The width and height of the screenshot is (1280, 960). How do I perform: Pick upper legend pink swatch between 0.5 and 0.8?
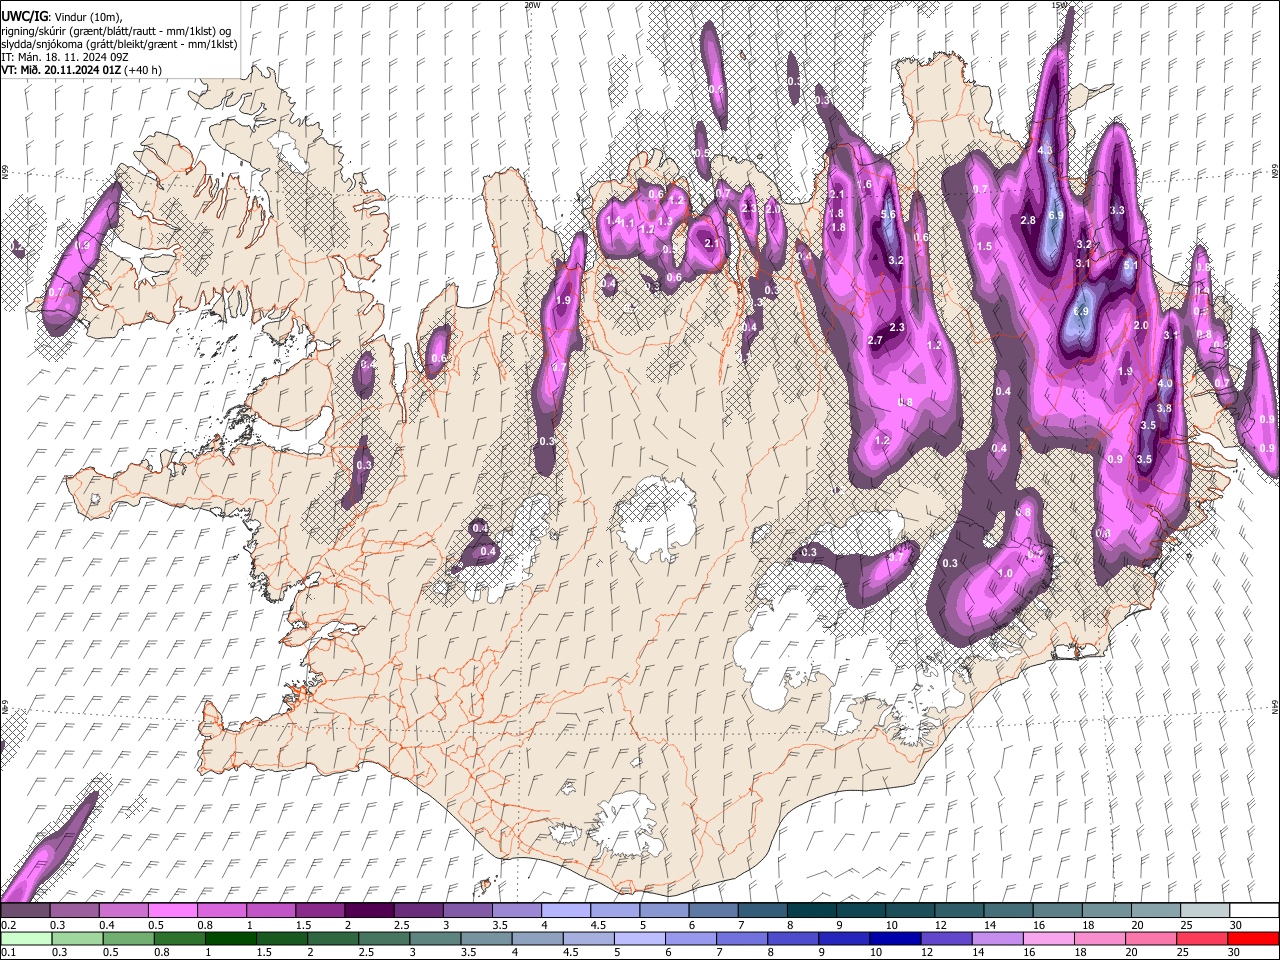coord(172,910)
